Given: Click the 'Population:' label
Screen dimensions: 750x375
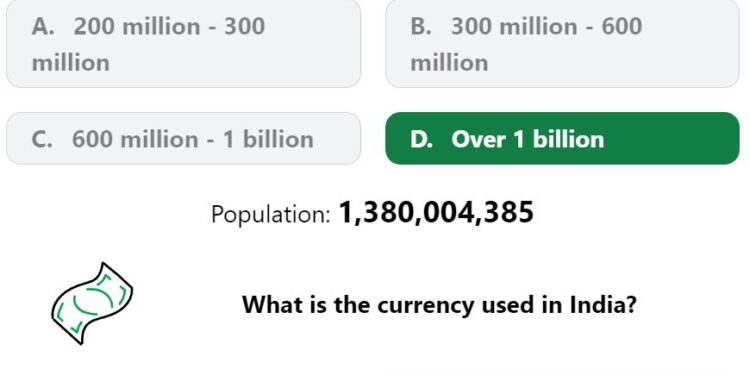Looking at the screenshot, I should point(271,214).
